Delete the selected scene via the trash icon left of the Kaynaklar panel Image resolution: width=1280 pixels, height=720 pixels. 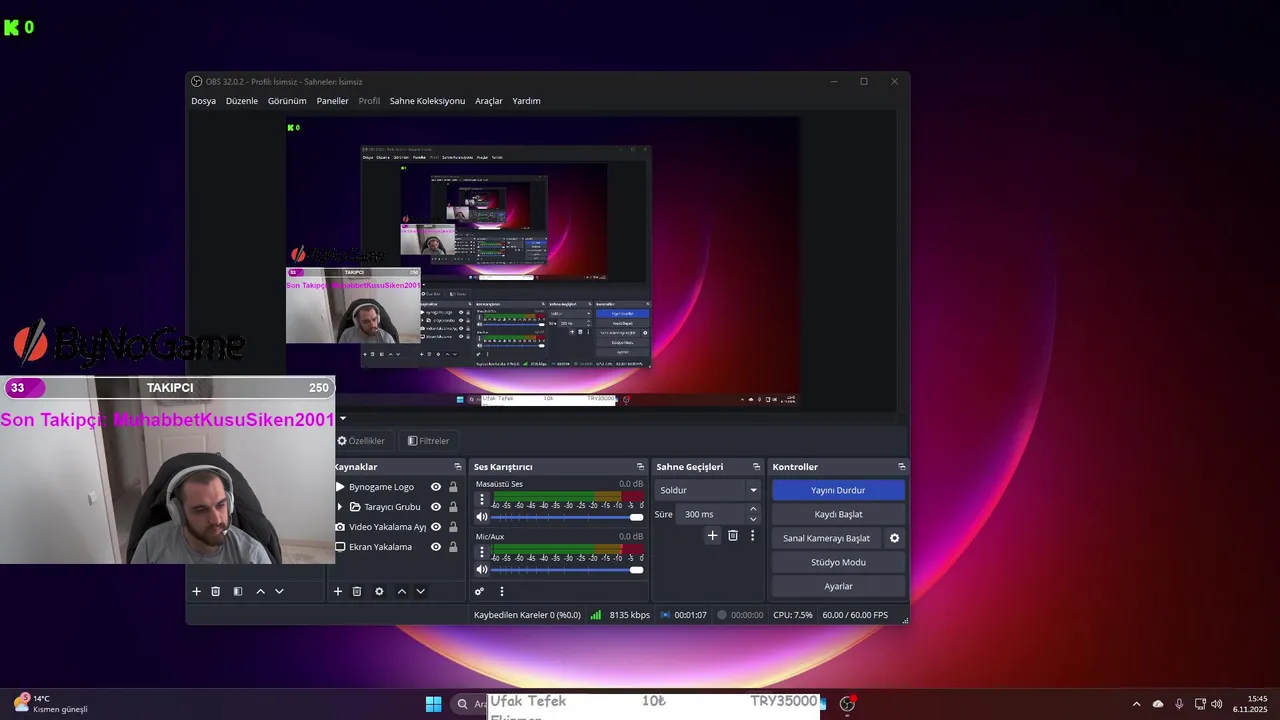[x=215, y=591]
